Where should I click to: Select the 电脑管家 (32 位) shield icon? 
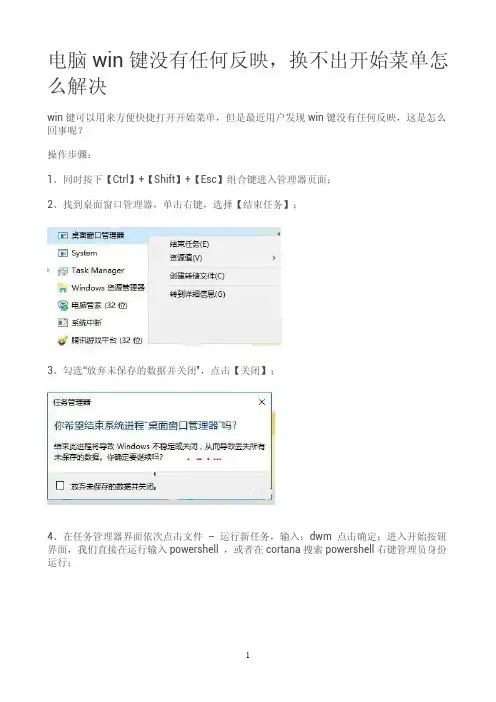click(63, 305)
